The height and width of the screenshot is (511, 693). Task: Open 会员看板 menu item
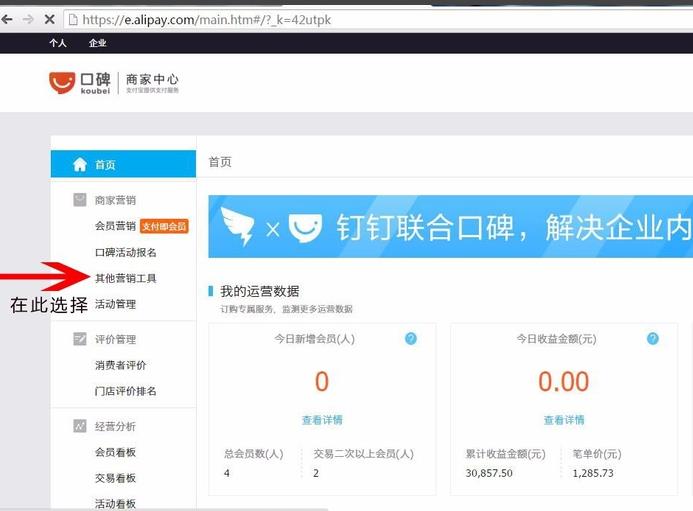115,452
